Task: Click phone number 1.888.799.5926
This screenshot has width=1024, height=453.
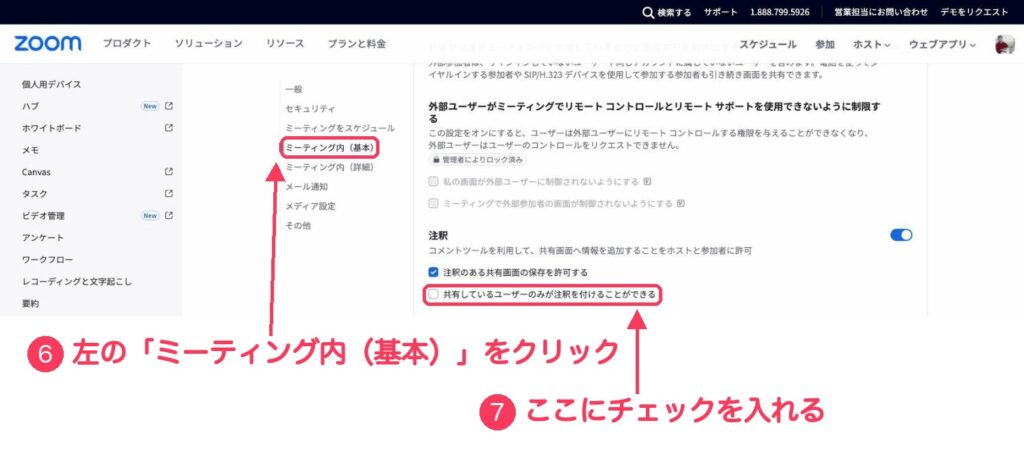Action: point(780,12)
